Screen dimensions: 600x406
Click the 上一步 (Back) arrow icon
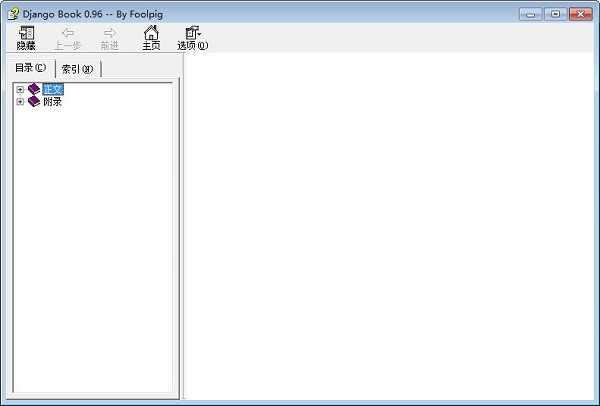click(68, 33)
